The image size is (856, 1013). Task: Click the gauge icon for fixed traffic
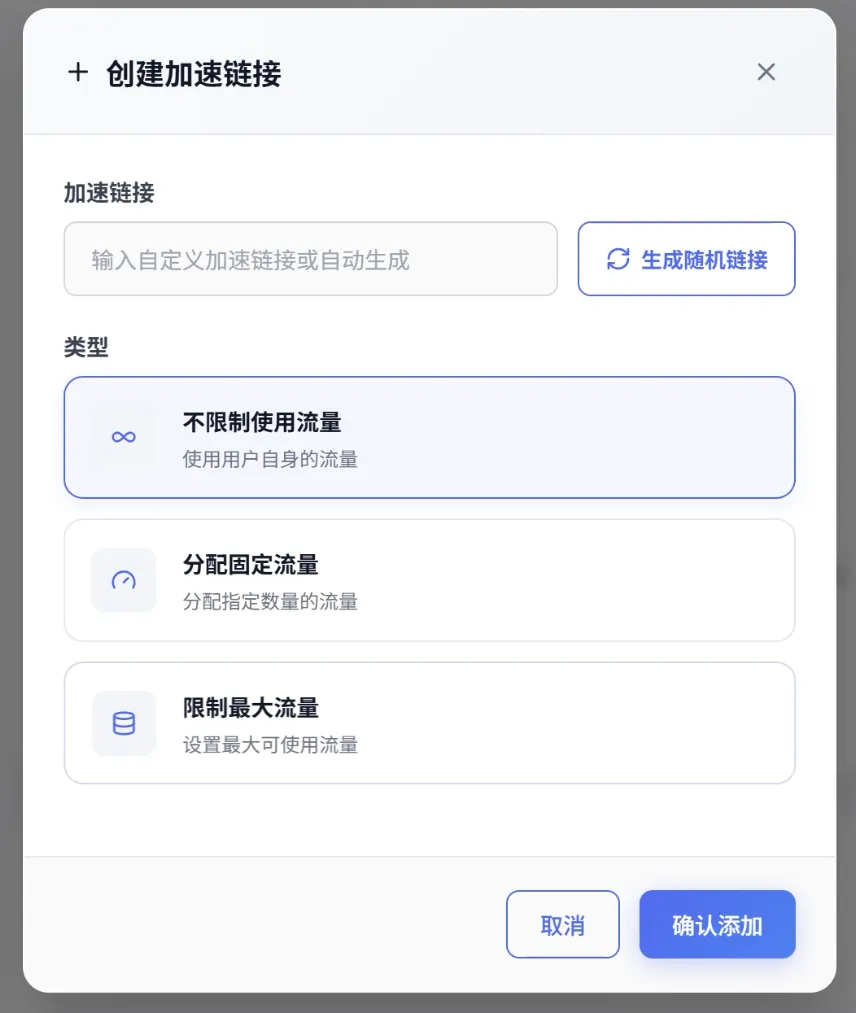(123, 580)
